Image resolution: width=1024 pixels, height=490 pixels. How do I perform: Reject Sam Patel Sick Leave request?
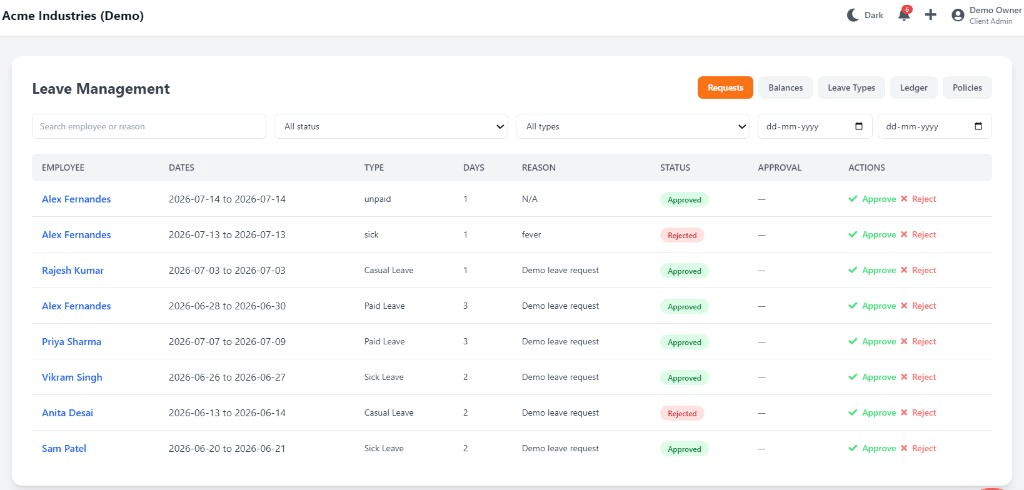(x=918, y=448)
